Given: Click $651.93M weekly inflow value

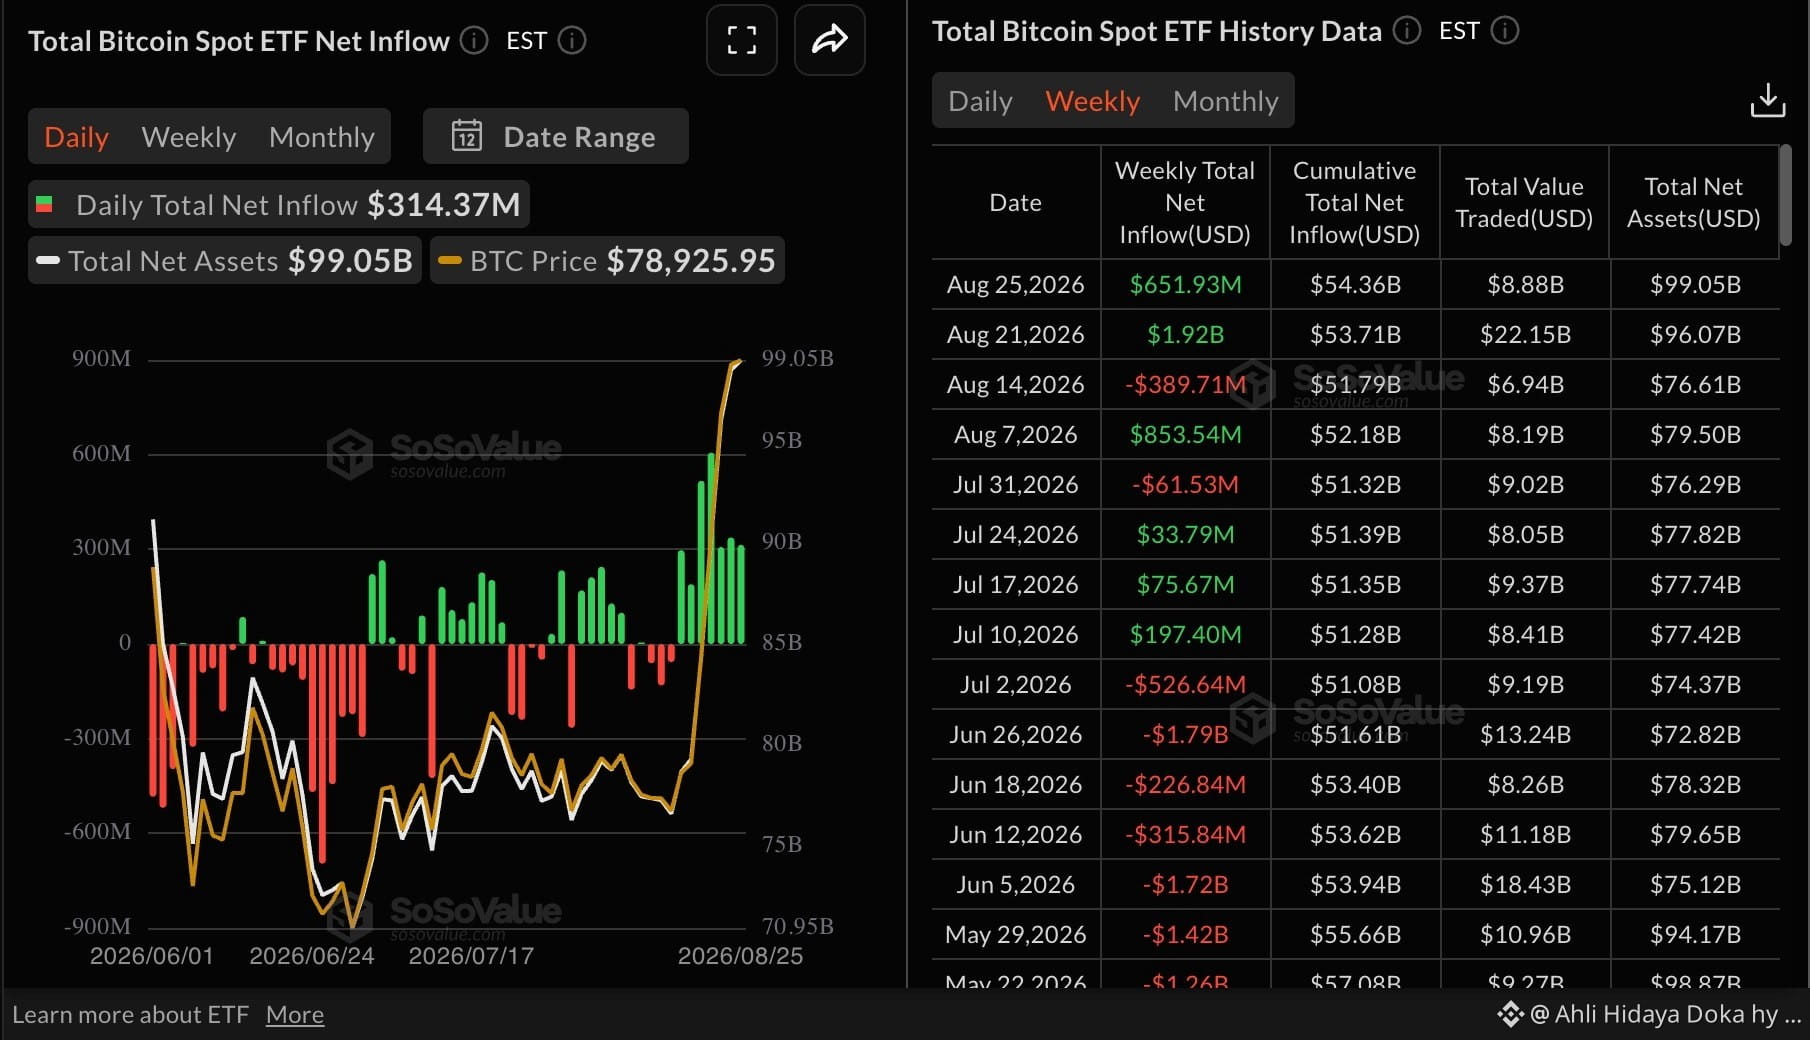Looking at the screenshot, I should click(x=1185, y=284).
